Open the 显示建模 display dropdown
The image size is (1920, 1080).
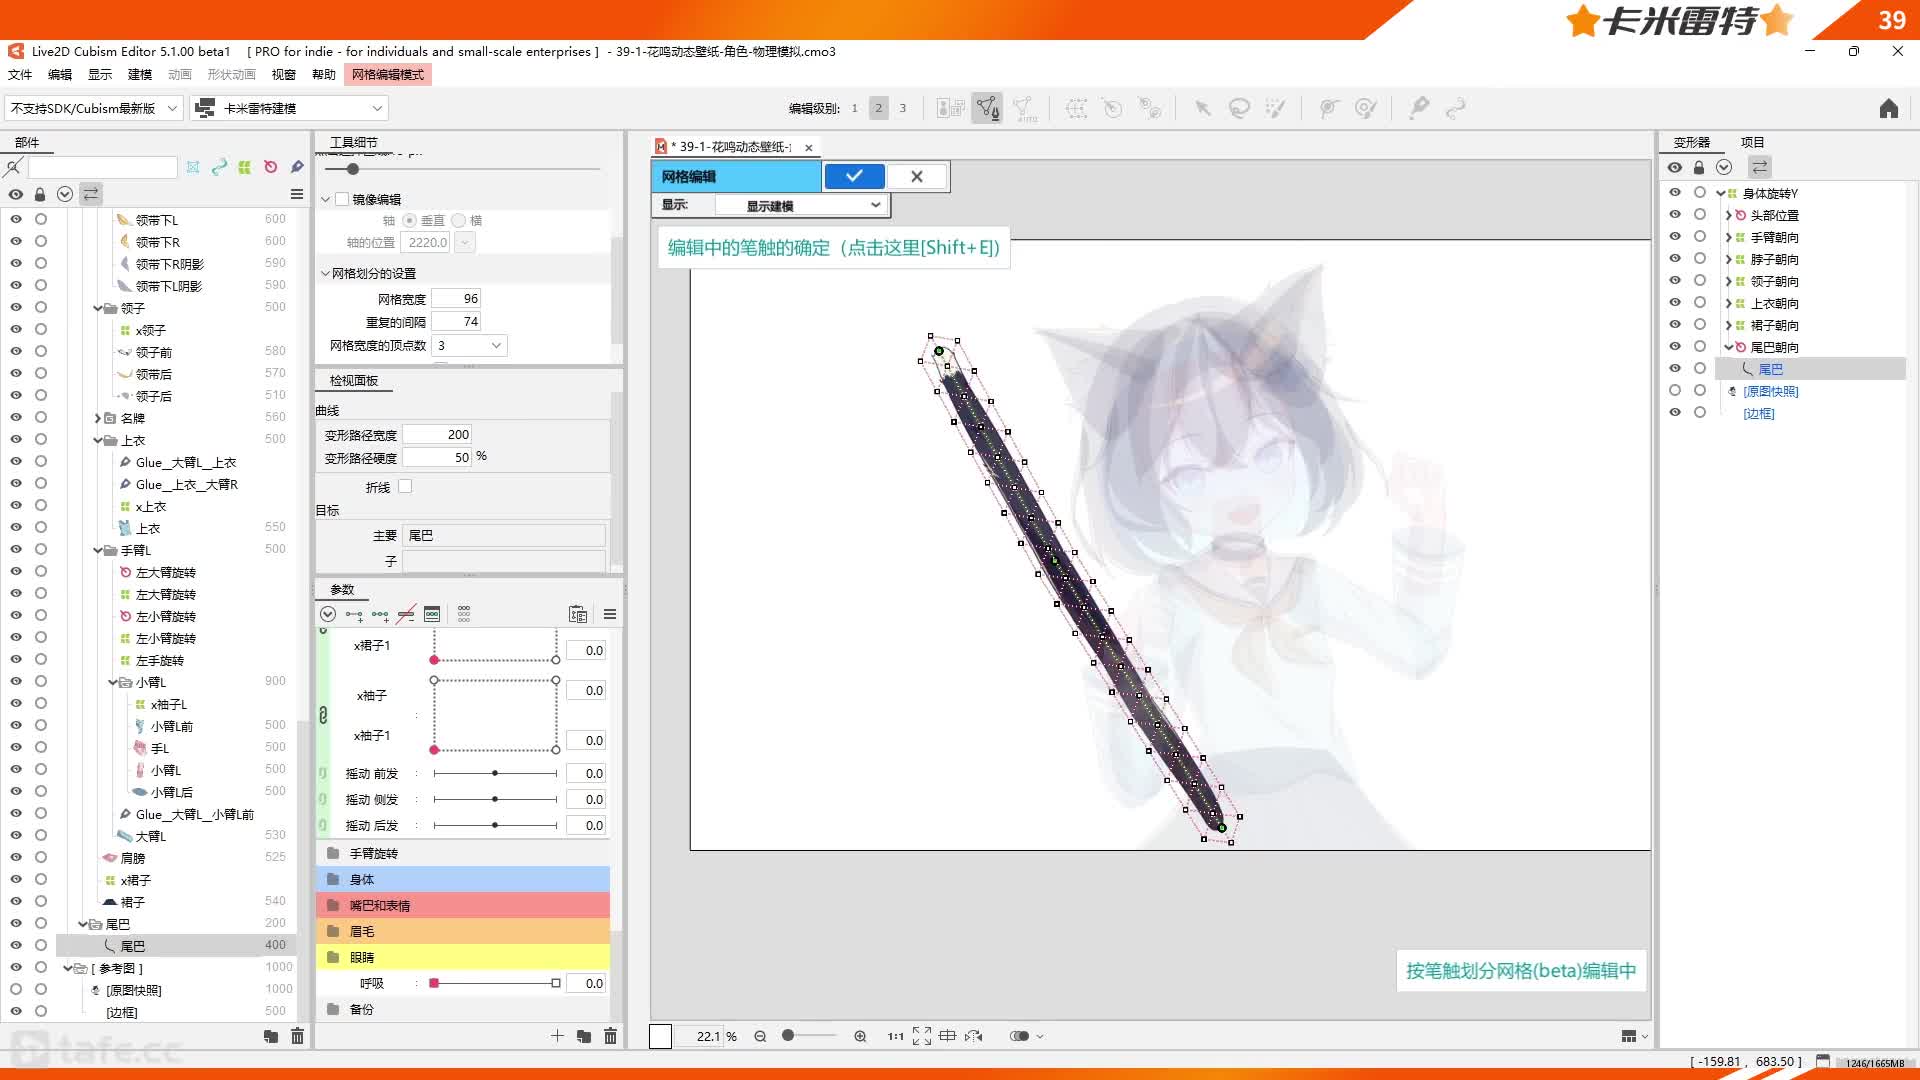tap(801, 205)
